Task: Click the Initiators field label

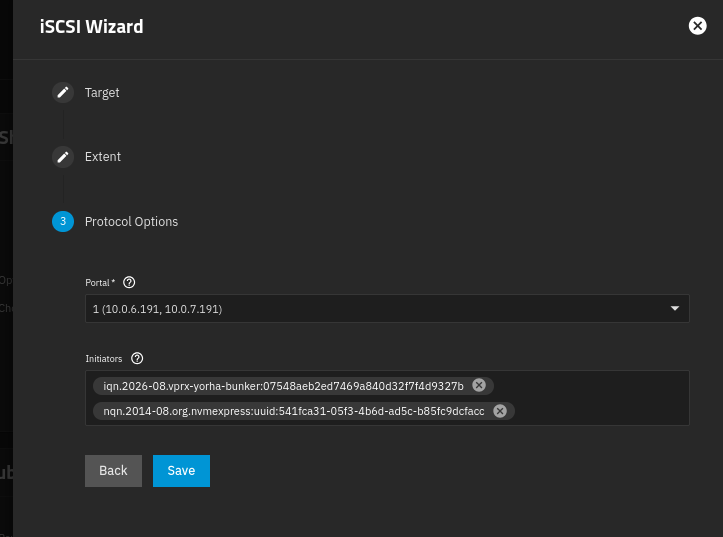Action: click(x=104, y=359)
